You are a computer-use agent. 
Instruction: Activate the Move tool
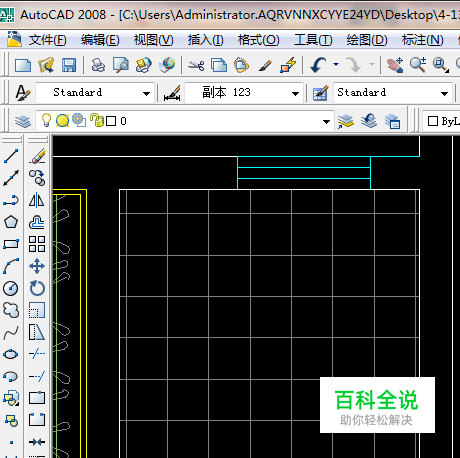[x=37, y=266]
